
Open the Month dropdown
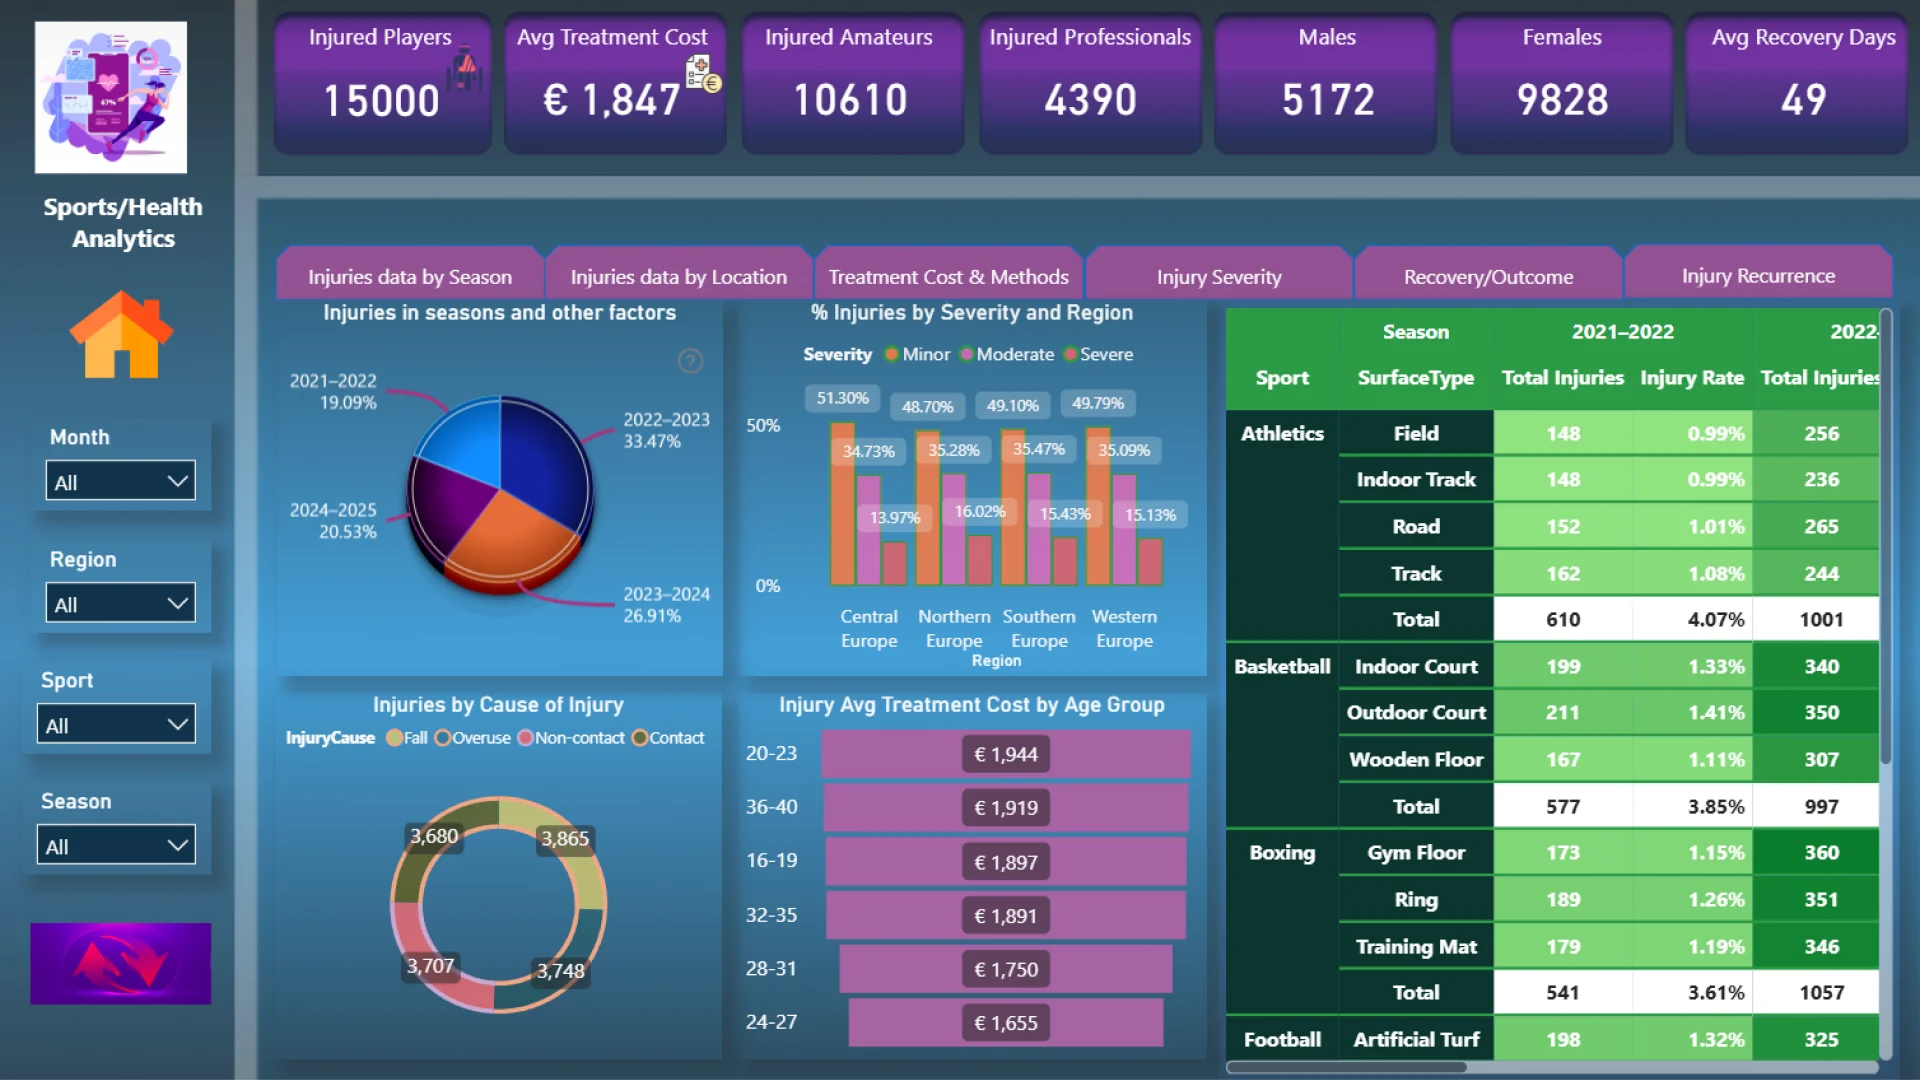[x=120, y=481]
